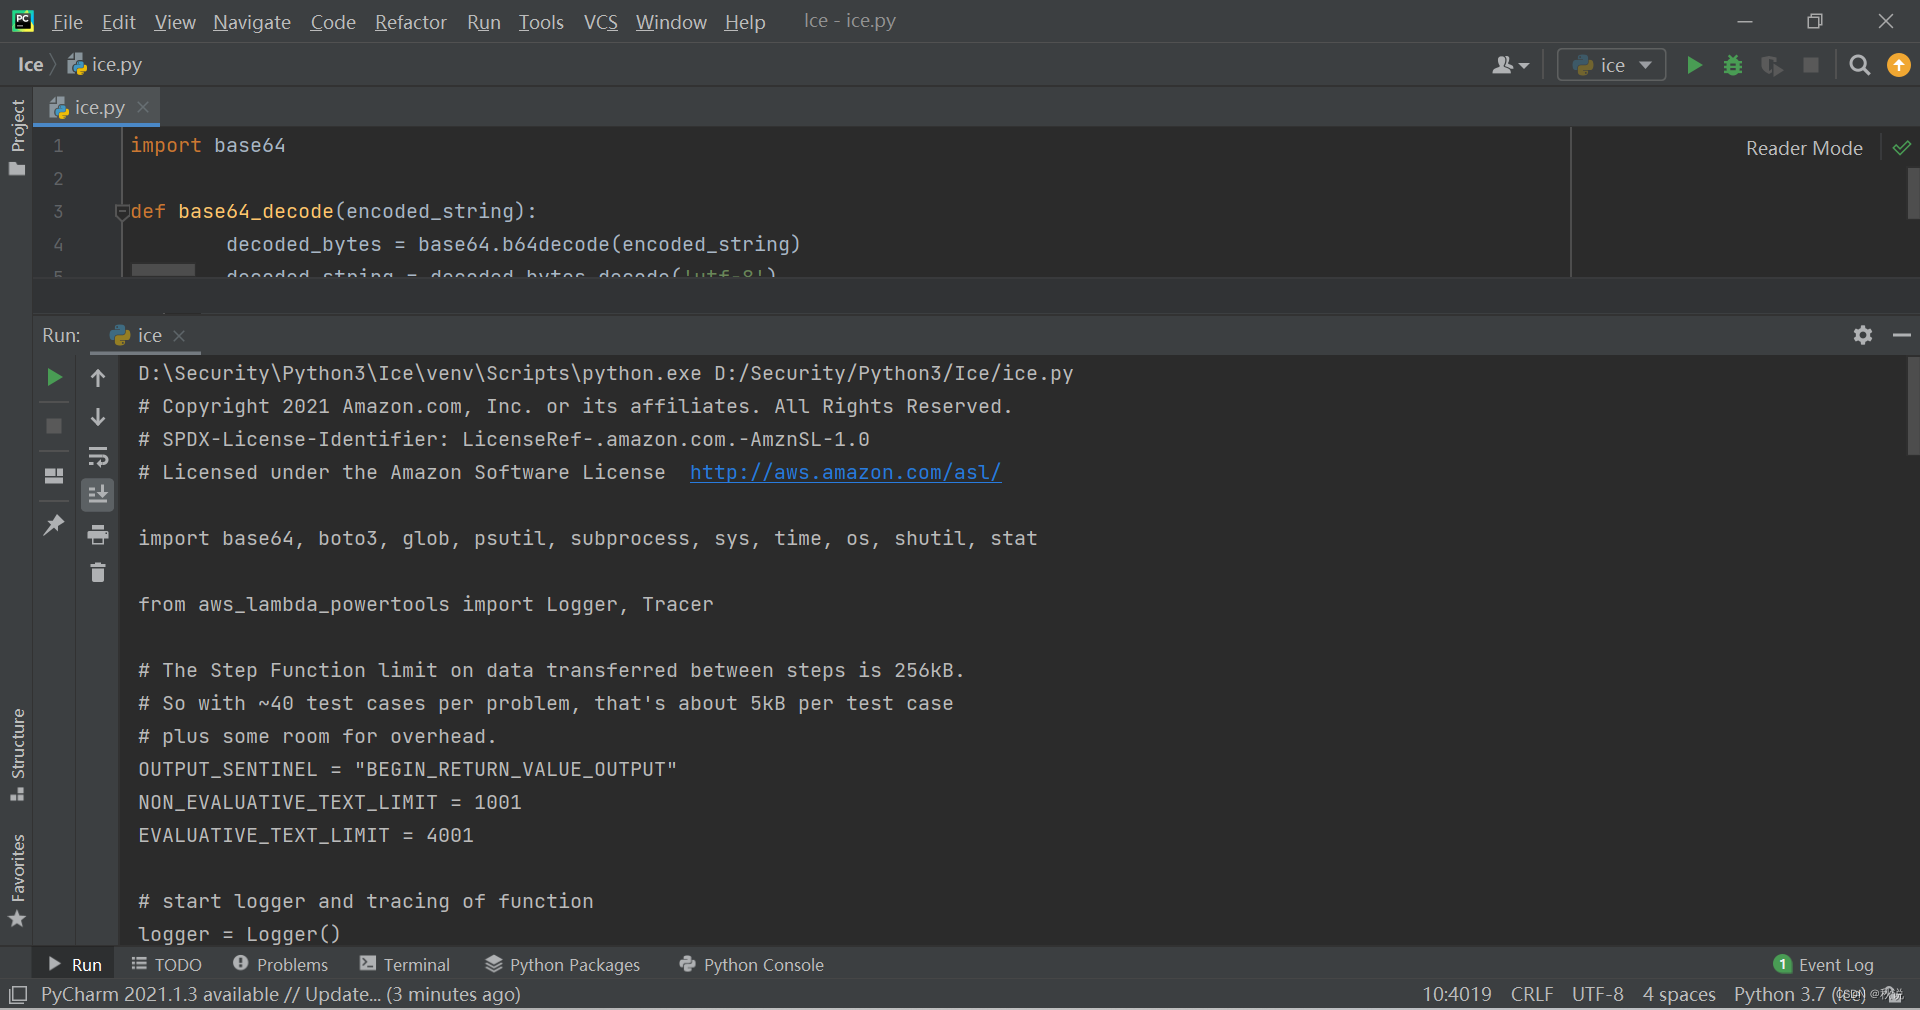Viewport: 1920px width, 1010px height.
Task: Run with coverage icon in toolbar
Action: (x=1772, y=65)
